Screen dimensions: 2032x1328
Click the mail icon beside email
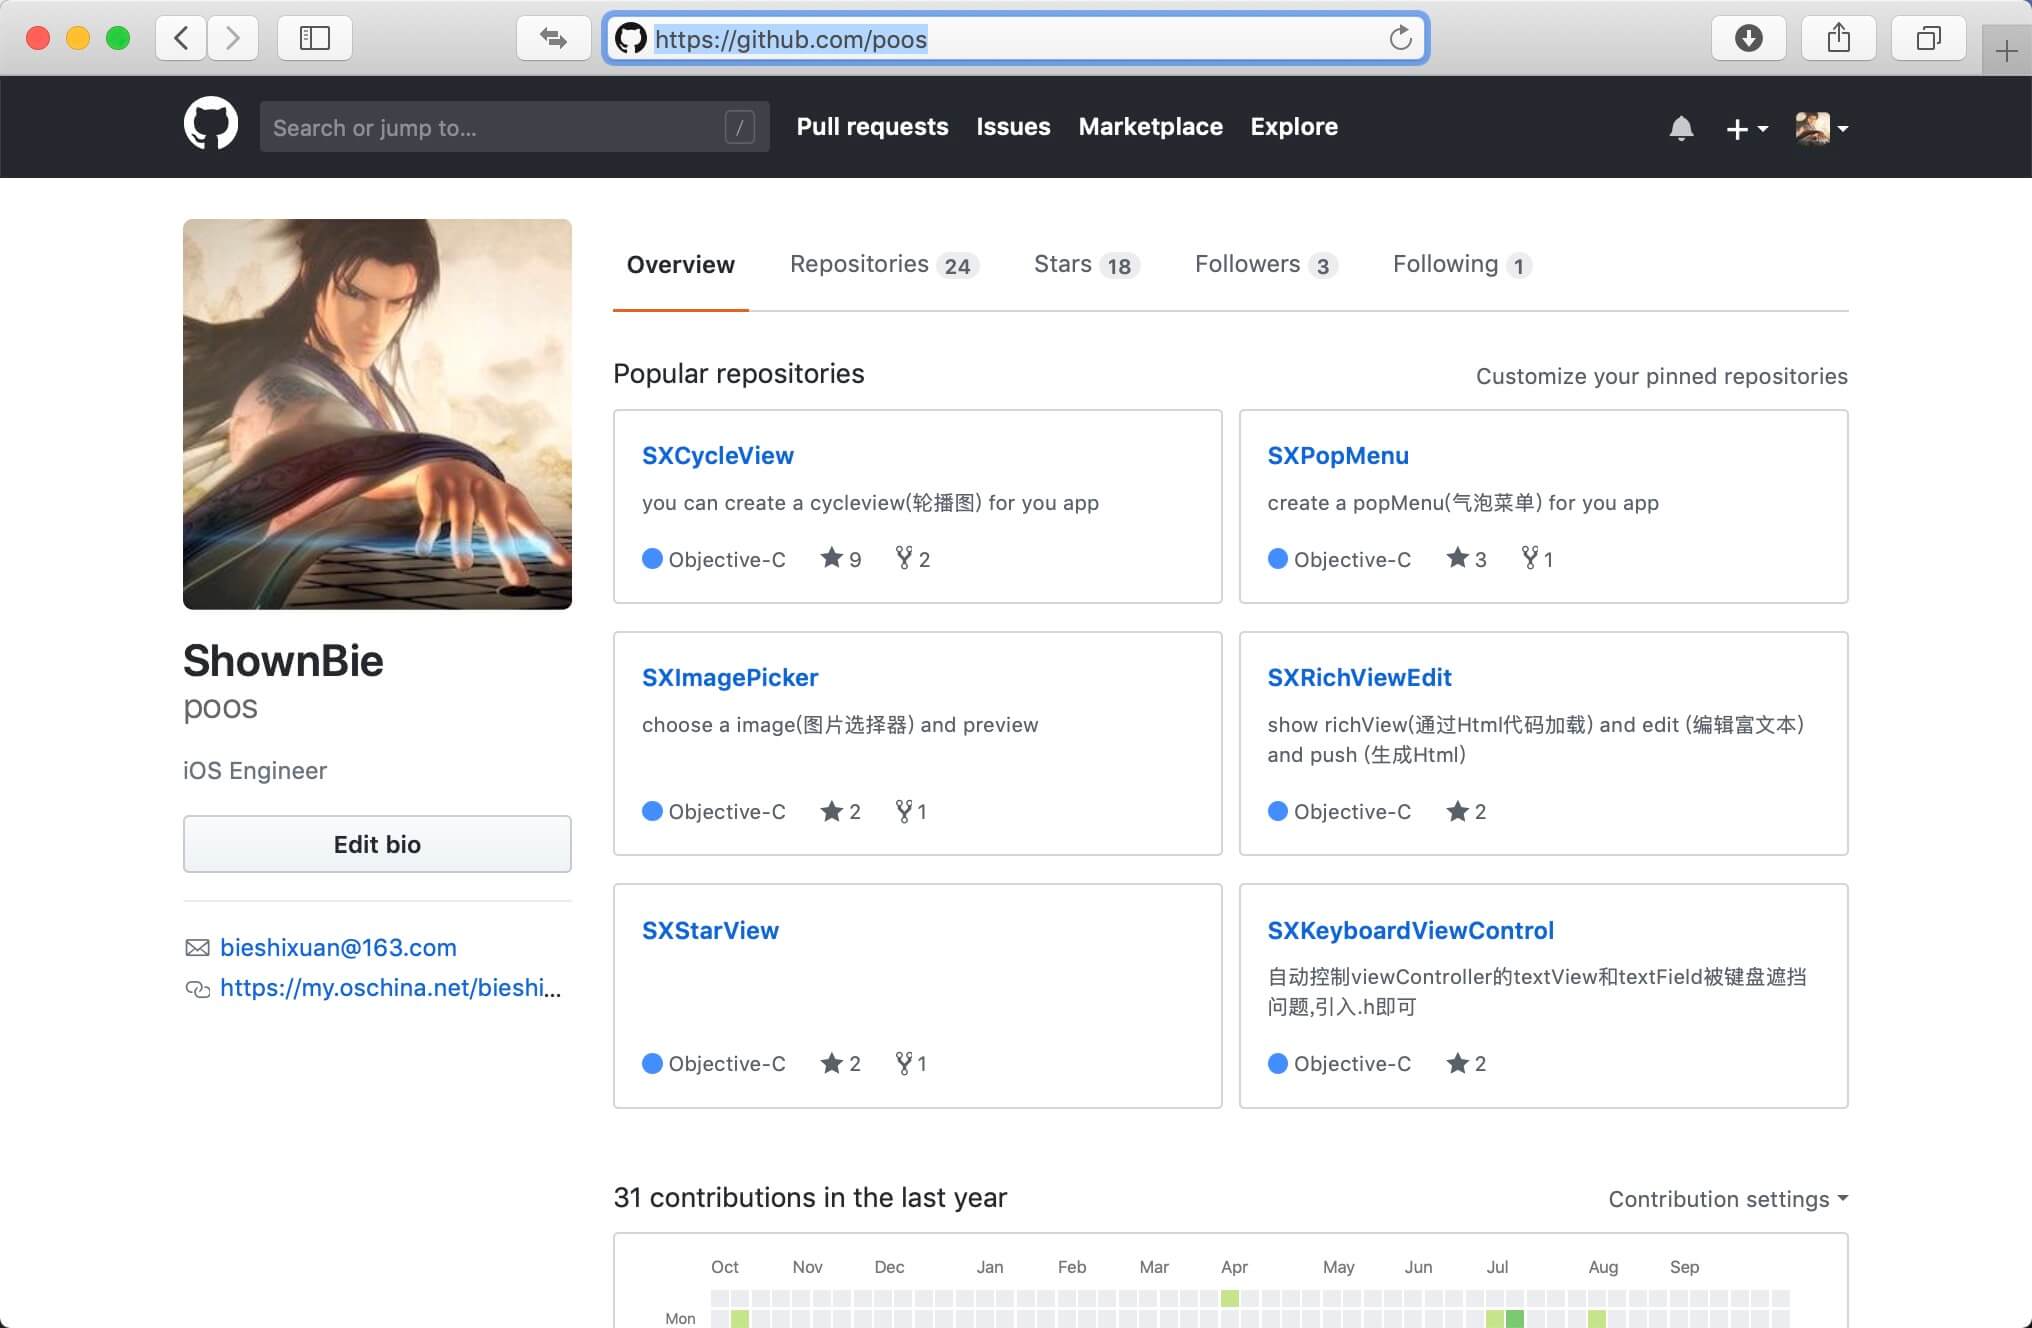coord(197,948)
